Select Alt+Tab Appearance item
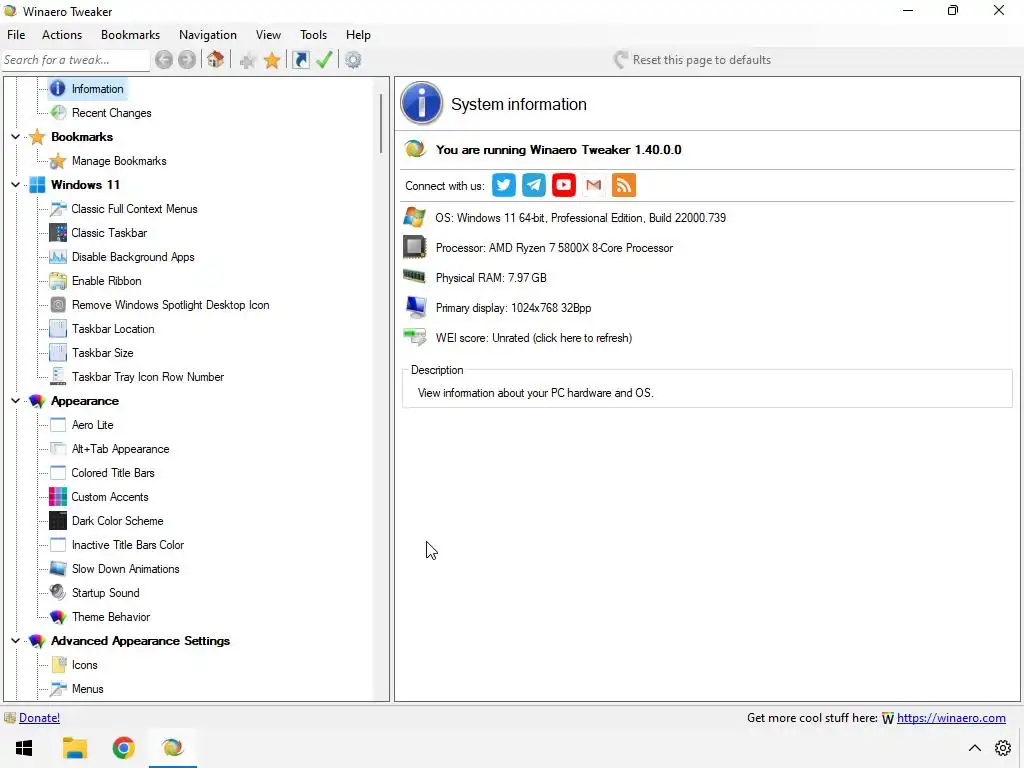The width and height of the screenshot is (1024, 768). [x=120, y=449]
